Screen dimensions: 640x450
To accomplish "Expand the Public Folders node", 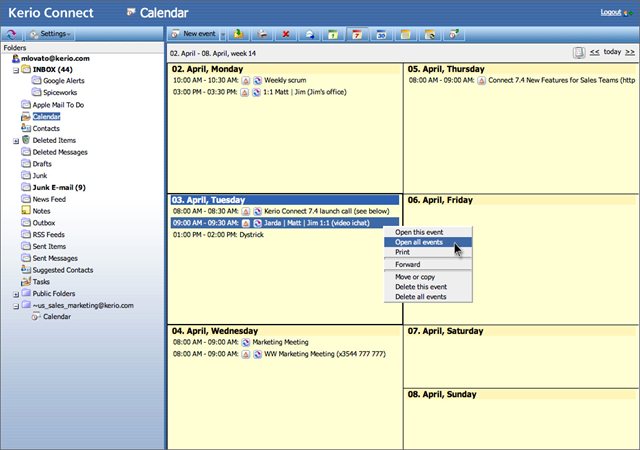I will click(16, 294).
